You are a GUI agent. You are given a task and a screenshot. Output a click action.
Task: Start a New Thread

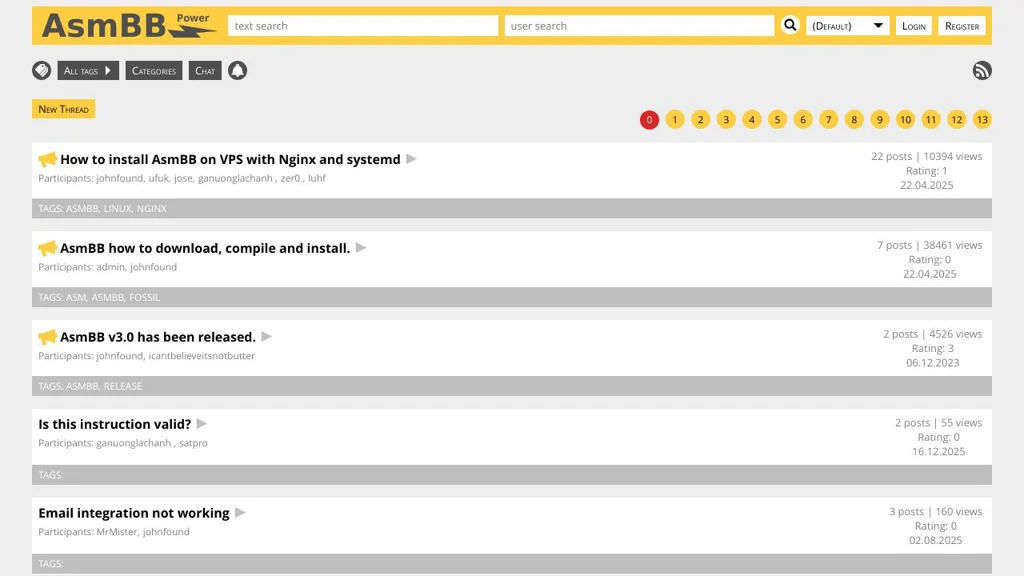pyautogui.click(x=63, y=109)
